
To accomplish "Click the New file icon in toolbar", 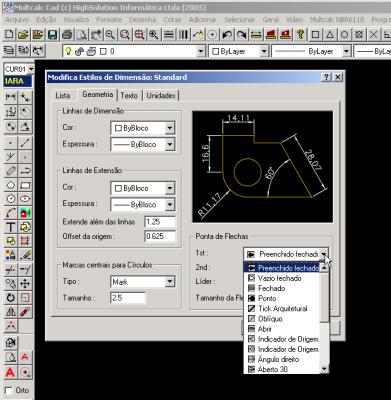I will pyautogui.click(x=9, y=34).
